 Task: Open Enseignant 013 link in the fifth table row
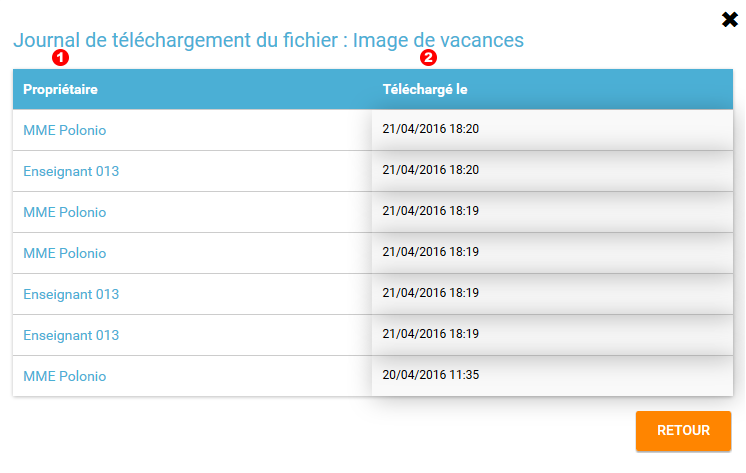pos(71,294)
